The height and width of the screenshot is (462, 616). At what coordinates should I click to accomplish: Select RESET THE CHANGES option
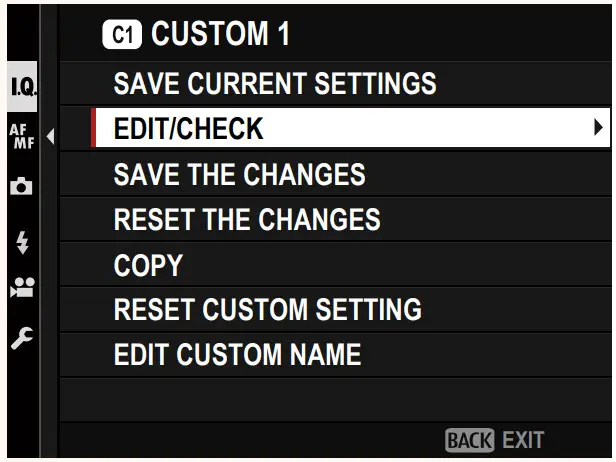(247, 219)
